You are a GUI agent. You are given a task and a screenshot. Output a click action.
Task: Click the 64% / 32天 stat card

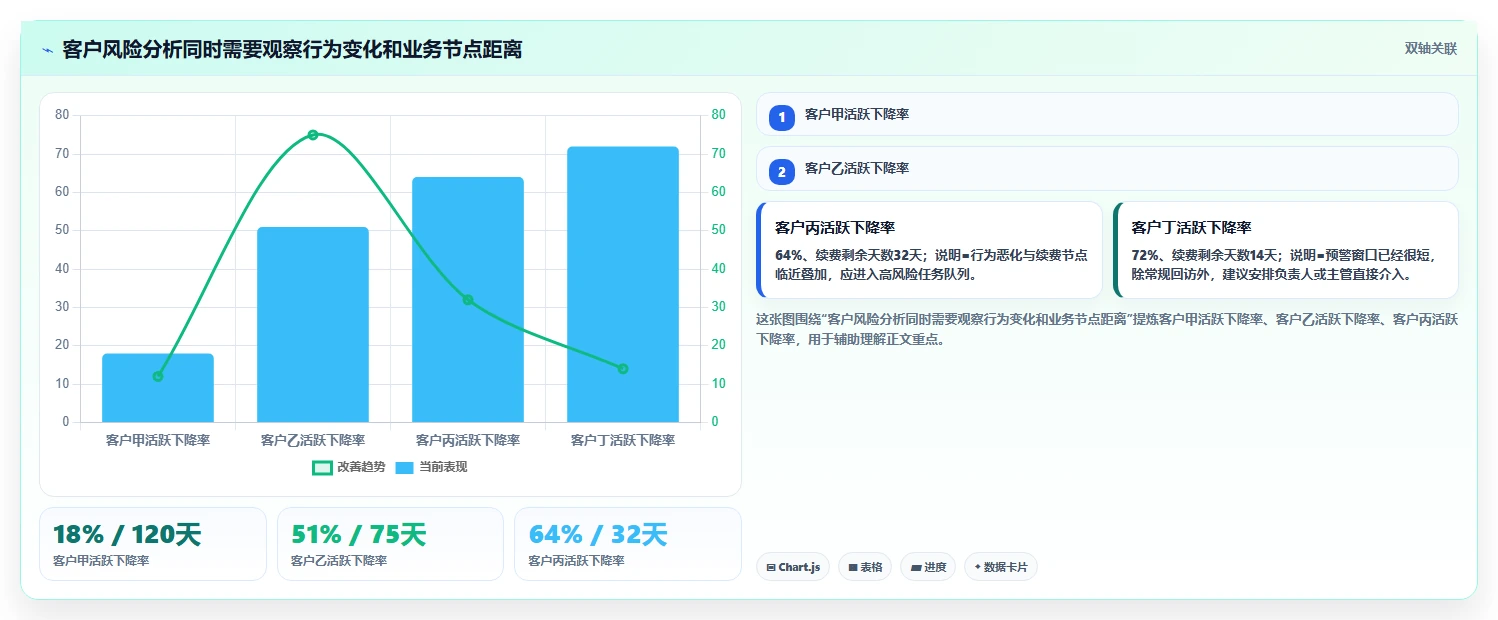click(628, 544)
